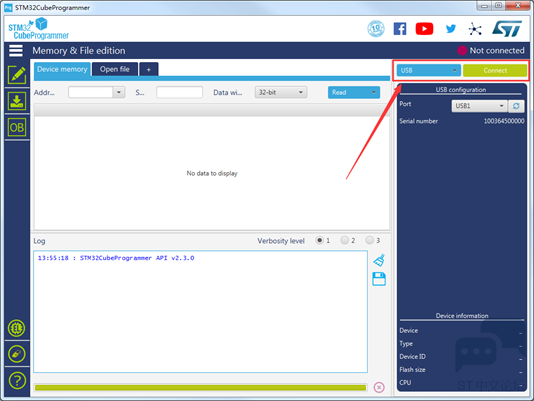This screenshot has height=401, width=534.
Task: Open the ST Twitter icon
Action: (x=451, y=29)
